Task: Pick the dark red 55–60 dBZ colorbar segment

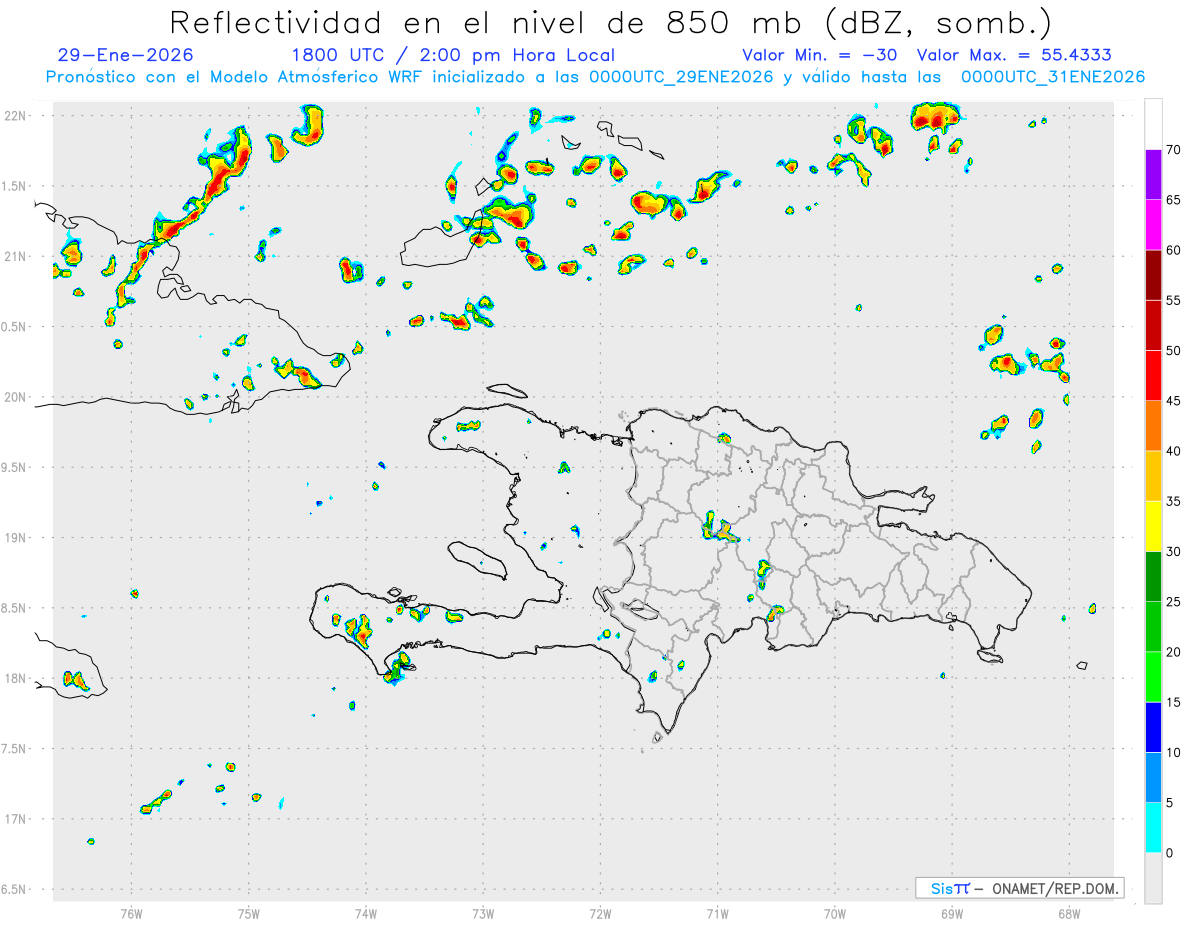Action: pyautogui.click(x=1153, y=275)
